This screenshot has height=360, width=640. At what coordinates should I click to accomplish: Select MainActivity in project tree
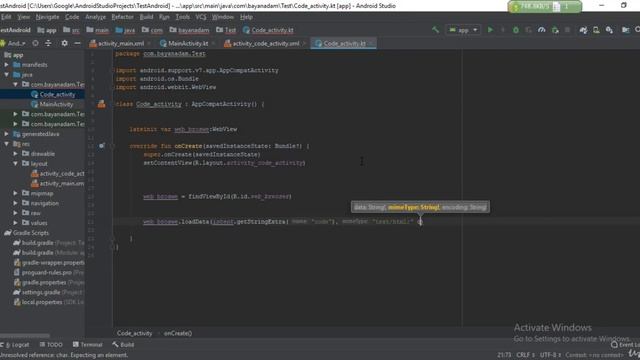coord(56,104)
